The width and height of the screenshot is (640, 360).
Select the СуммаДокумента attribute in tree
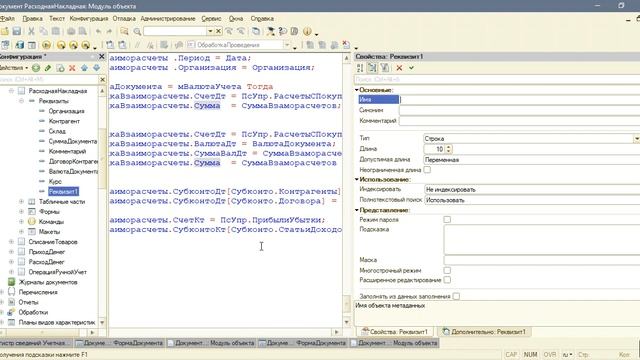73,141
